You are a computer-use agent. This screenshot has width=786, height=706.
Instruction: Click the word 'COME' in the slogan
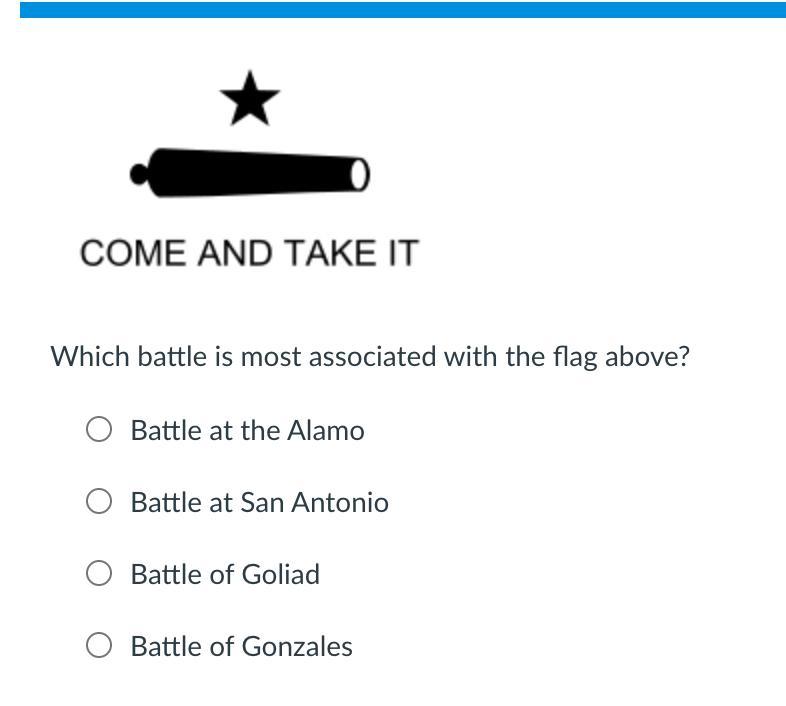pyautogui.click(x=132, y=253)
